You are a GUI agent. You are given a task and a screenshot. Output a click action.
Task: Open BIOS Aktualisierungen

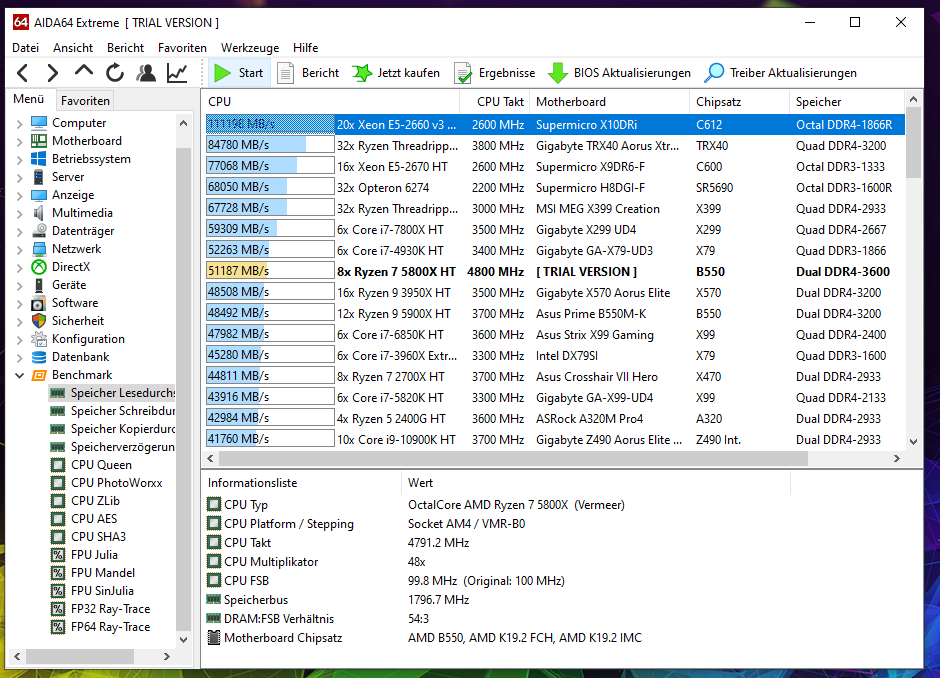pos(619,73)
